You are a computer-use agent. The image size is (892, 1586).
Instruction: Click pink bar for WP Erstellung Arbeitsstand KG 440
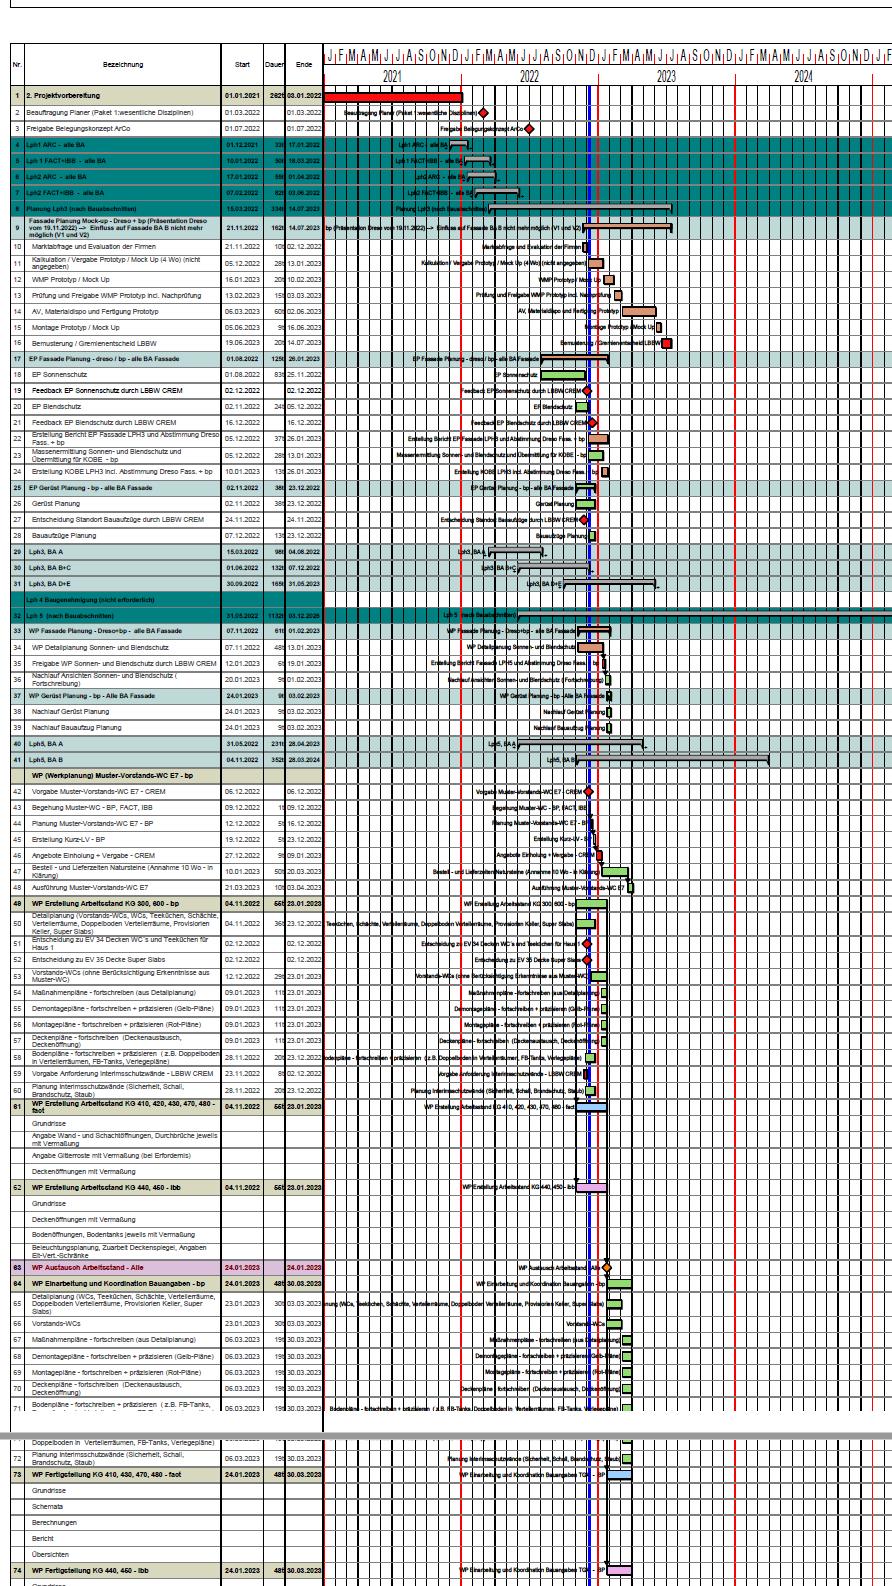tap(592, 1186)
